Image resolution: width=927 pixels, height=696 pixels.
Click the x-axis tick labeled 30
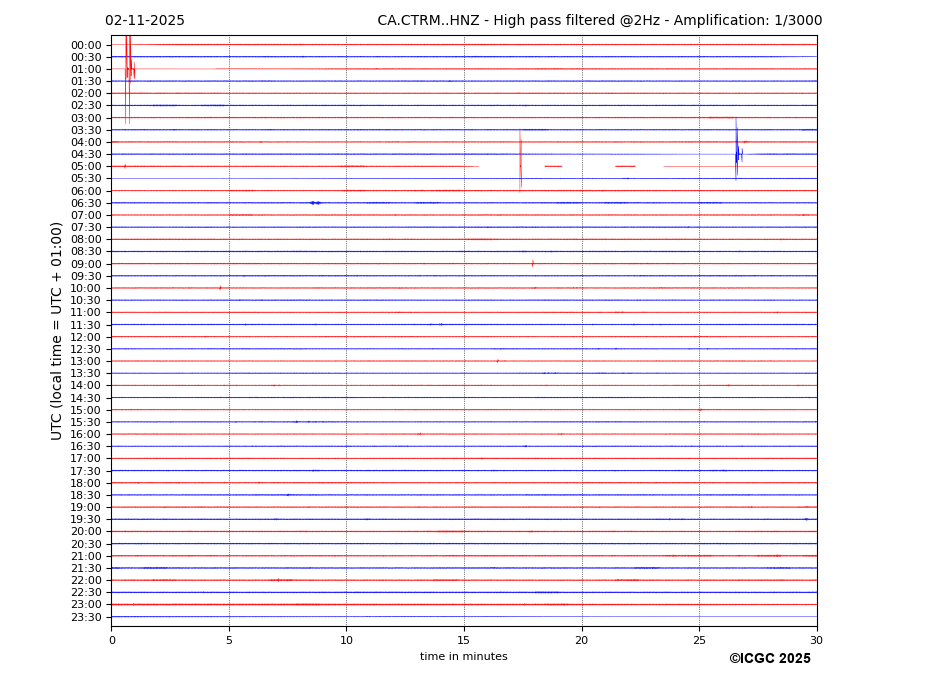816,640
